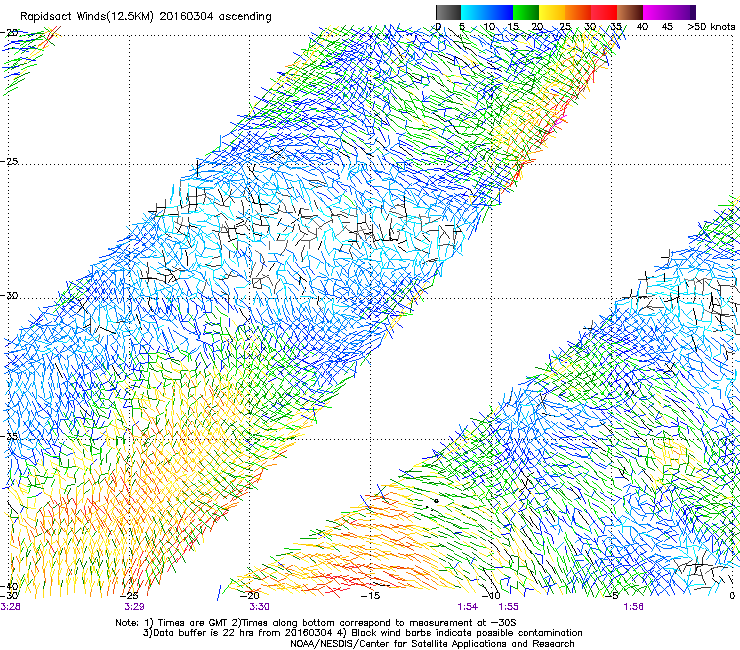The width and height of the screenshot is (740, 650).
Task: Click the legend value '25' under color bar
Action: (565, 26)
